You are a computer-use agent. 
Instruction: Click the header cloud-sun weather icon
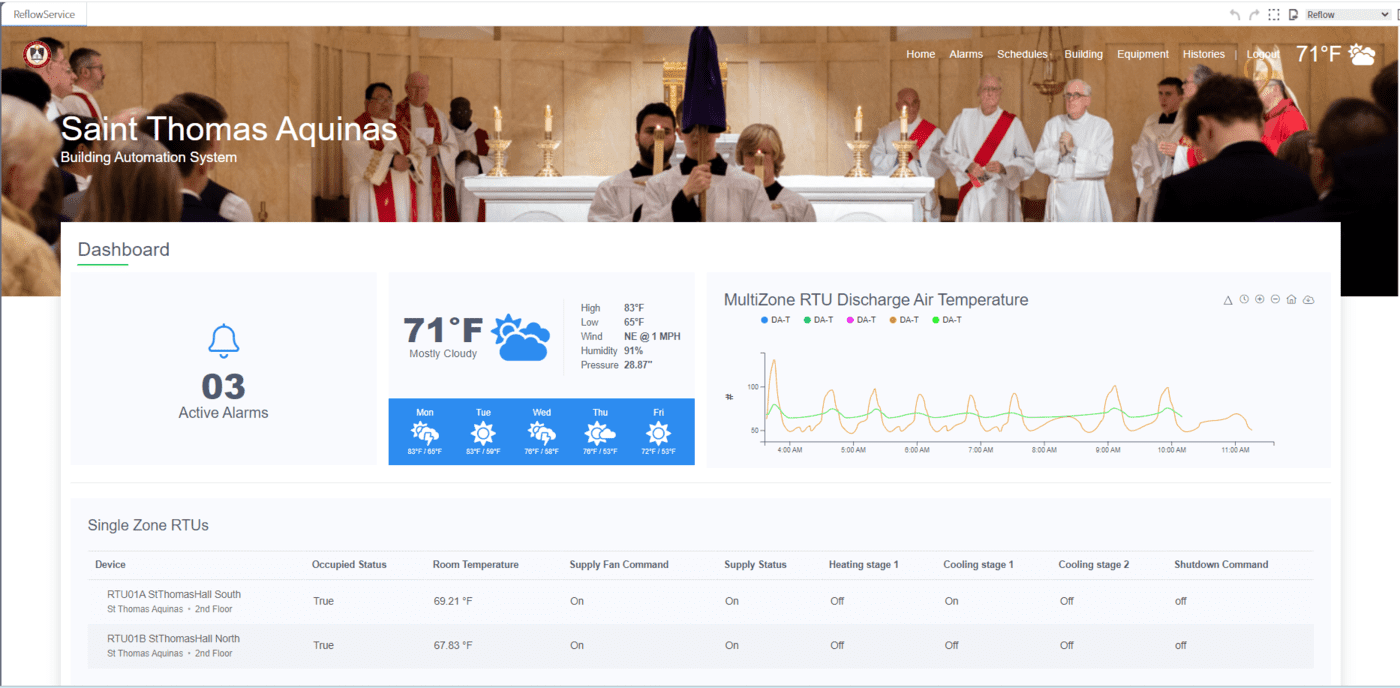[x=1362, y=54]
